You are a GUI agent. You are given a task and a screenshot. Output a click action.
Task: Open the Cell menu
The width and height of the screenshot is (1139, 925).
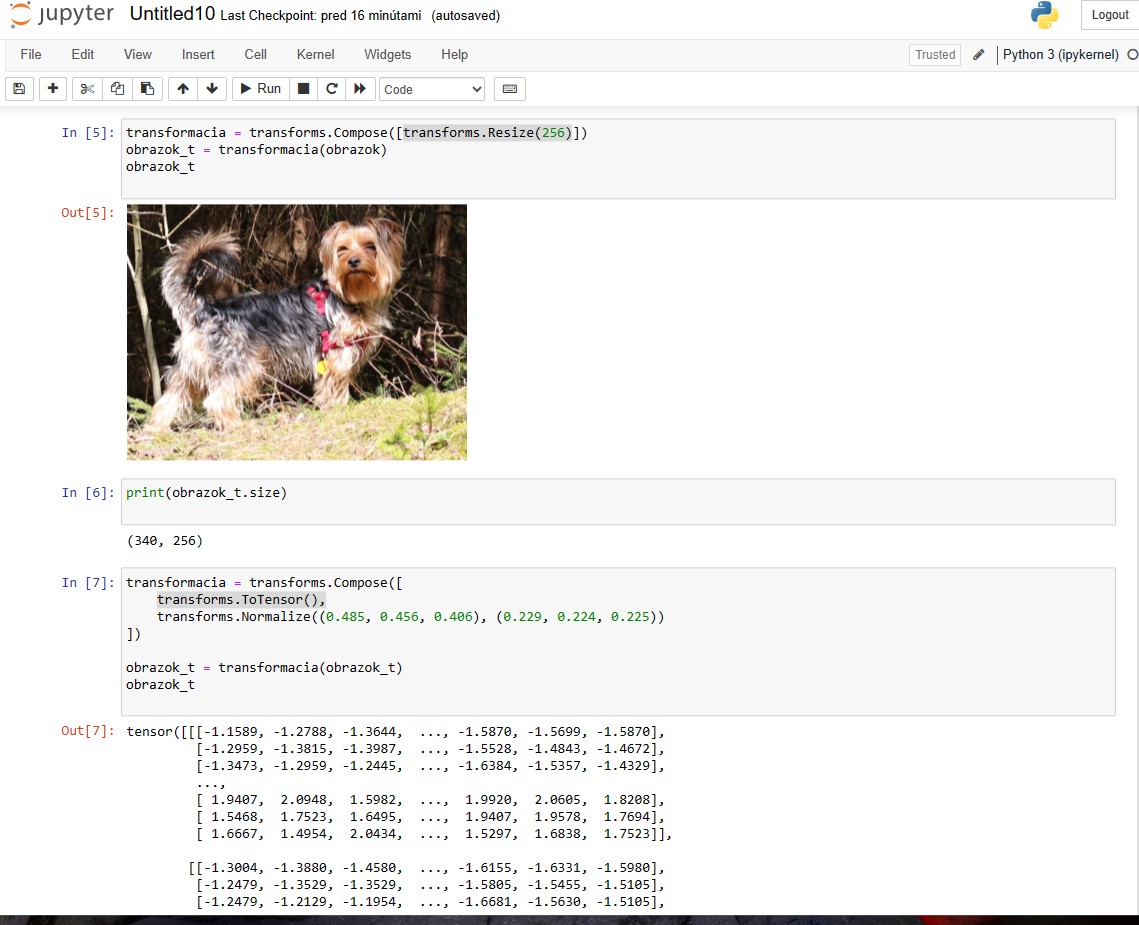click(255, 55)
